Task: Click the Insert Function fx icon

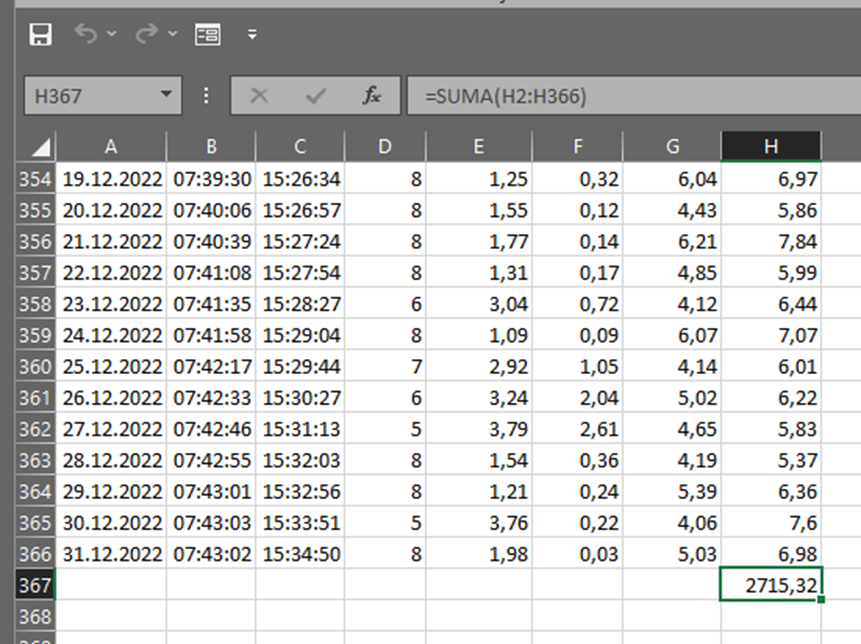Action: click(372, 96)
